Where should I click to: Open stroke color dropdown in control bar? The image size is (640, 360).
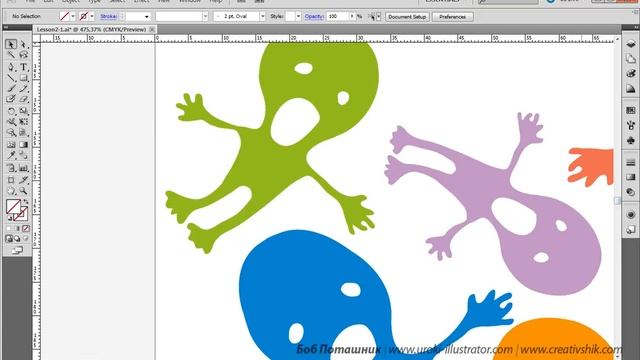click(x=92, y=16)
